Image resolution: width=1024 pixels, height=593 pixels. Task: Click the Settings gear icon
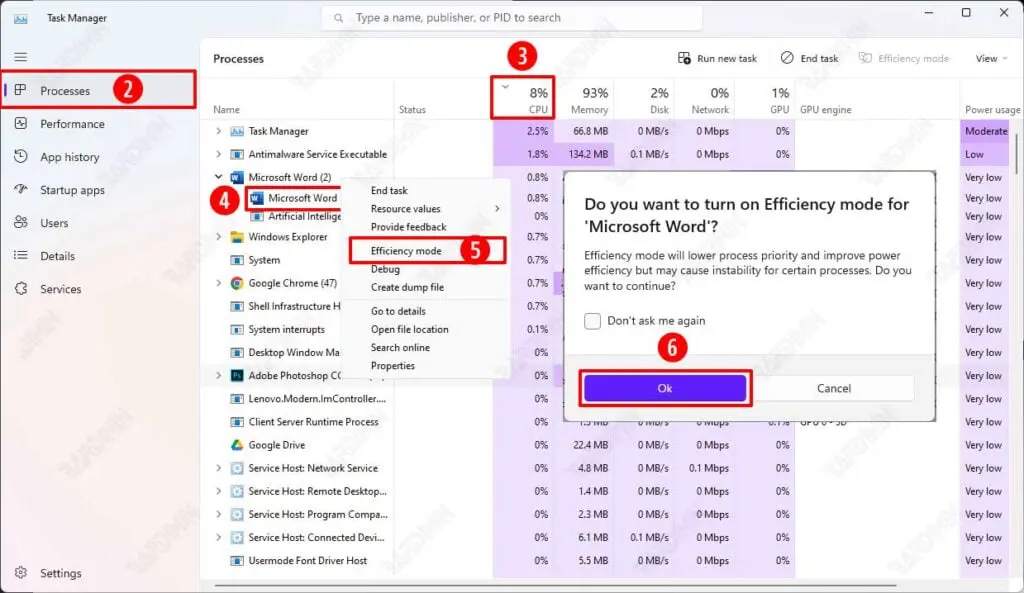point(21,573)
